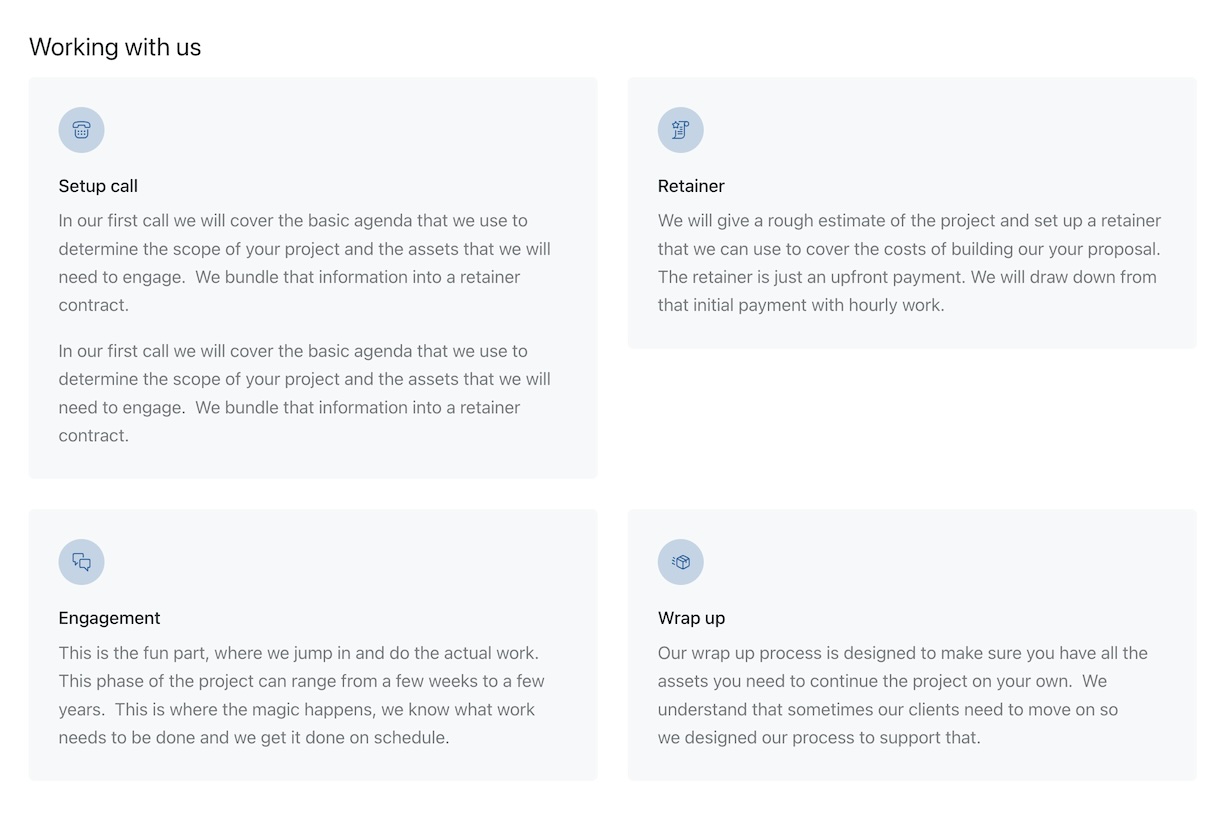Select the "Engagement" card title
This screenshot has width=1227, height=820.
(x=109, y=618)
